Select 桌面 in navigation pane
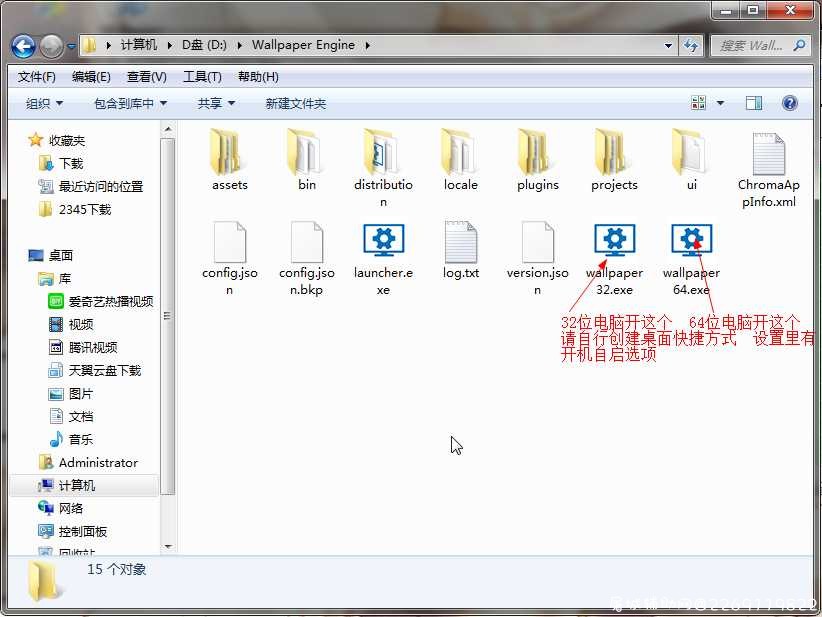This screenshot has width=822, height=617. pos(50,255)
